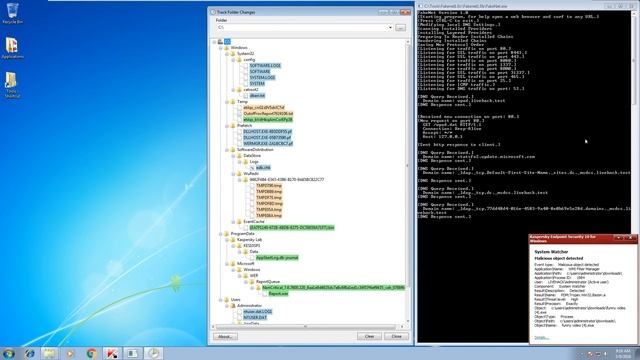Click the Administrator folder icon in the tree
This screenshot has width=640, height=360.
[x=233, y=306]
